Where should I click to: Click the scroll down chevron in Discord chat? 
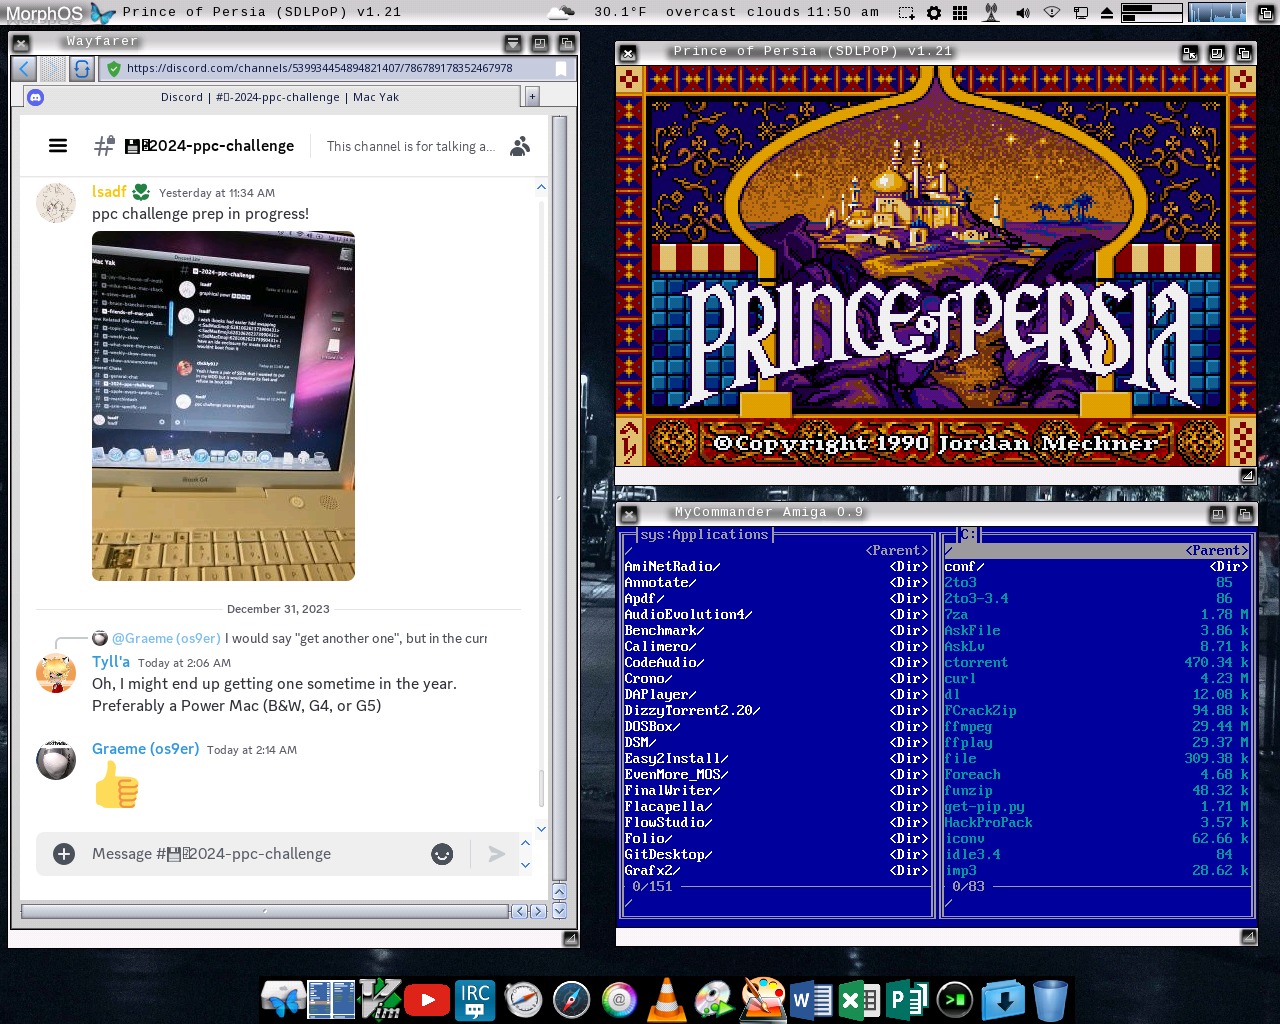[541, 828]
